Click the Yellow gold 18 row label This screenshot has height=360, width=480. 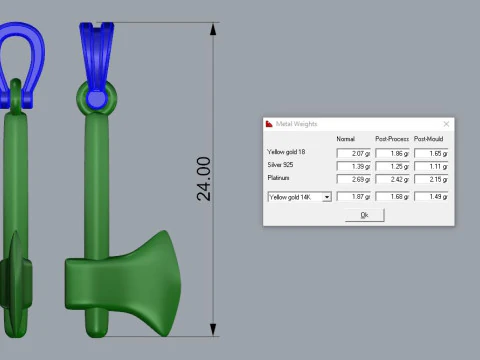click(286, 152)
